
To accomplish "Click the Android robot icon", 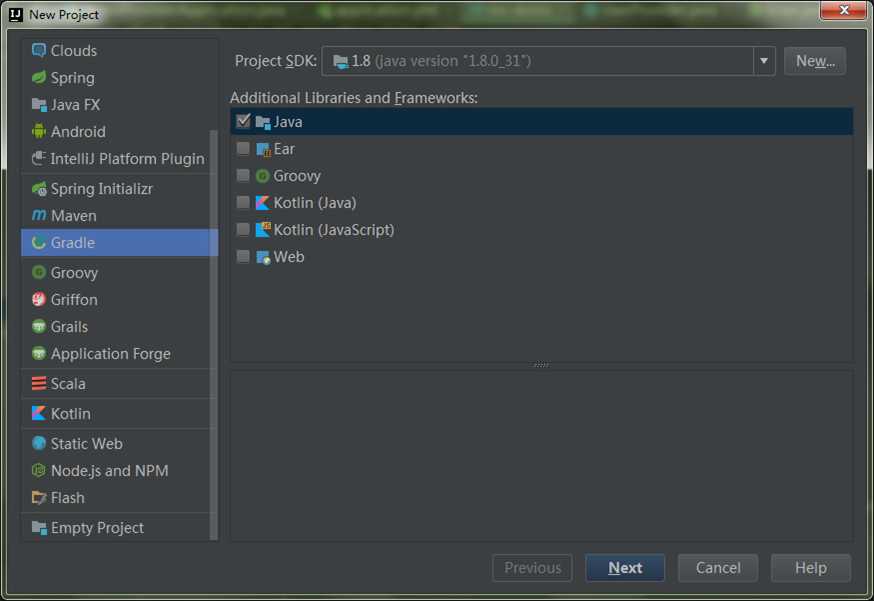I will (x=38, y=132).
